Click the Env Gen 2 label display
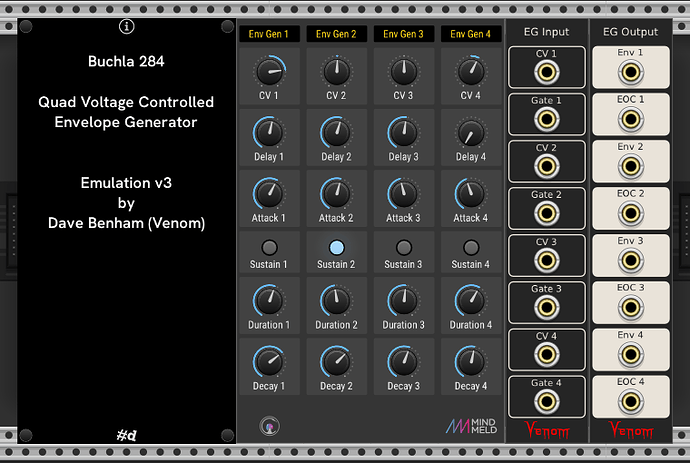The width and height of the screenshot is (690, 463). pyautogui.click(x=336, y=34)
